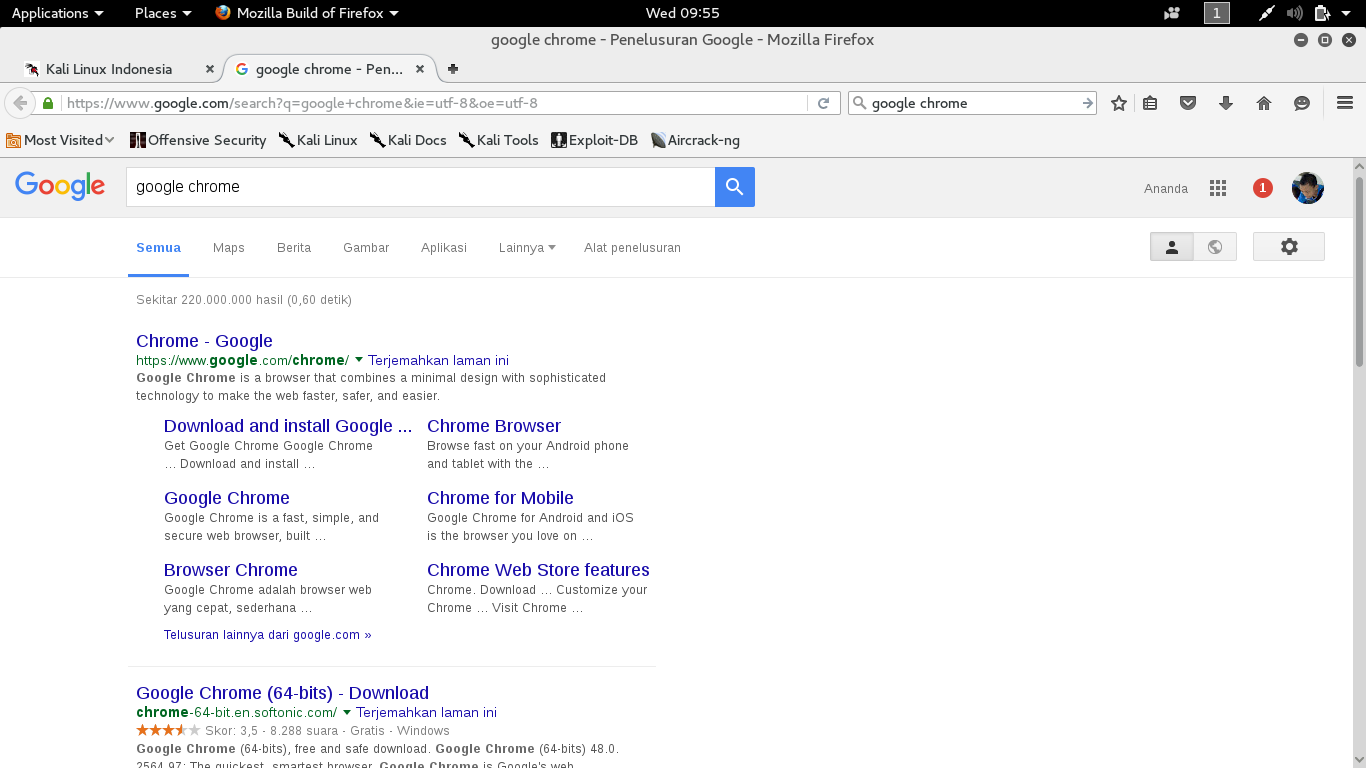Viewport: 1366px width, 768px height.
Task: Open the Places menu
Action: 163,13
